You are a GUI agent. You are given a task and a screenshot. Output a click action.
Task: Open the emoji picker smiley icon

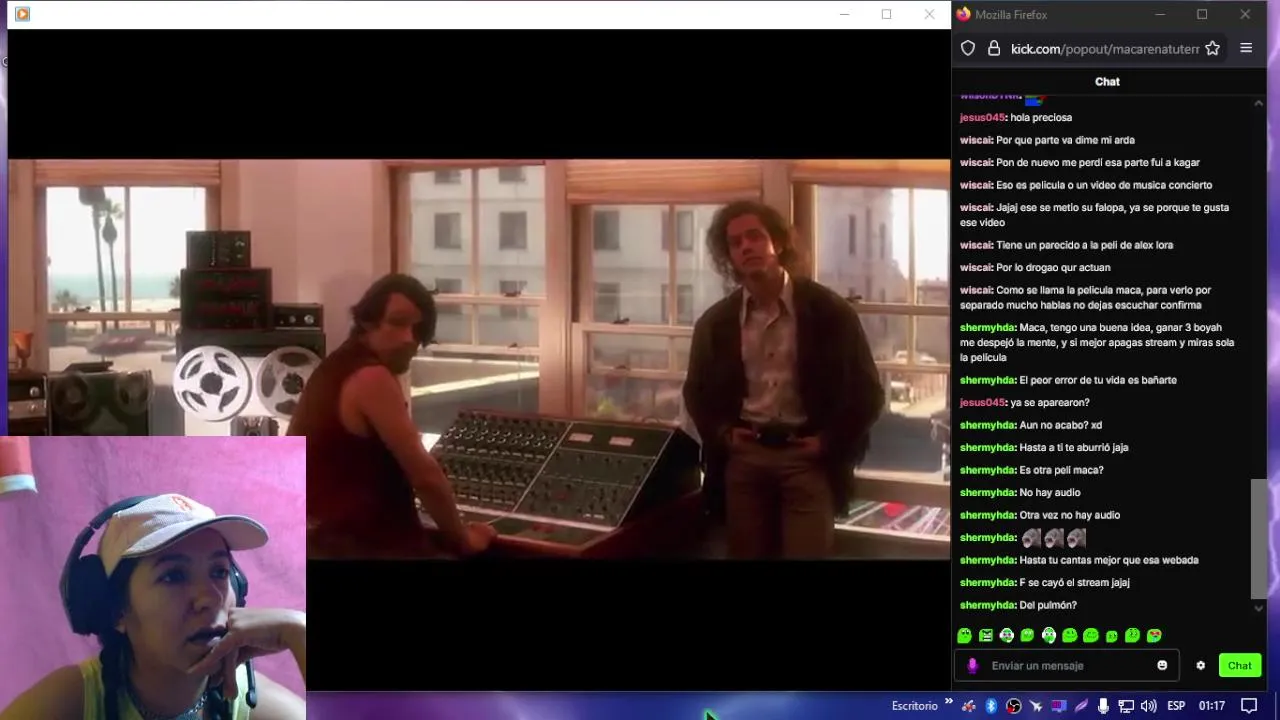click(1162, 665)
